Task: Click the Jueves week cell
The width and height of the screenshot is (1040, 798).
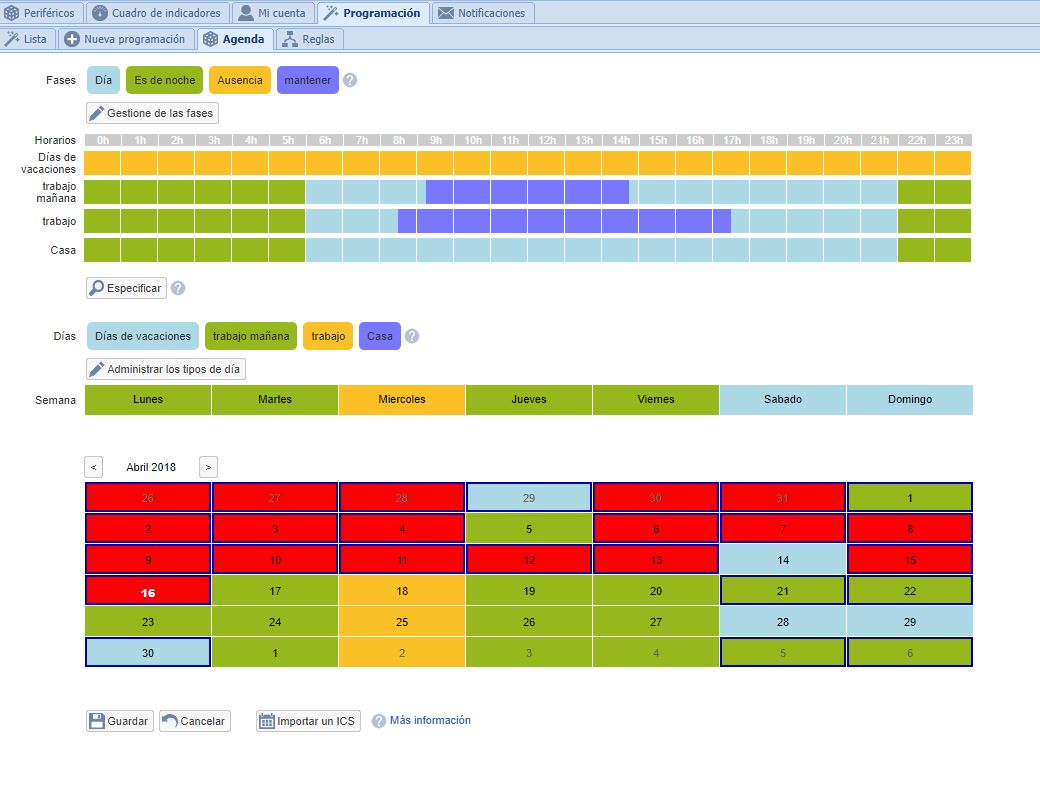Action: tap(529, 400)
